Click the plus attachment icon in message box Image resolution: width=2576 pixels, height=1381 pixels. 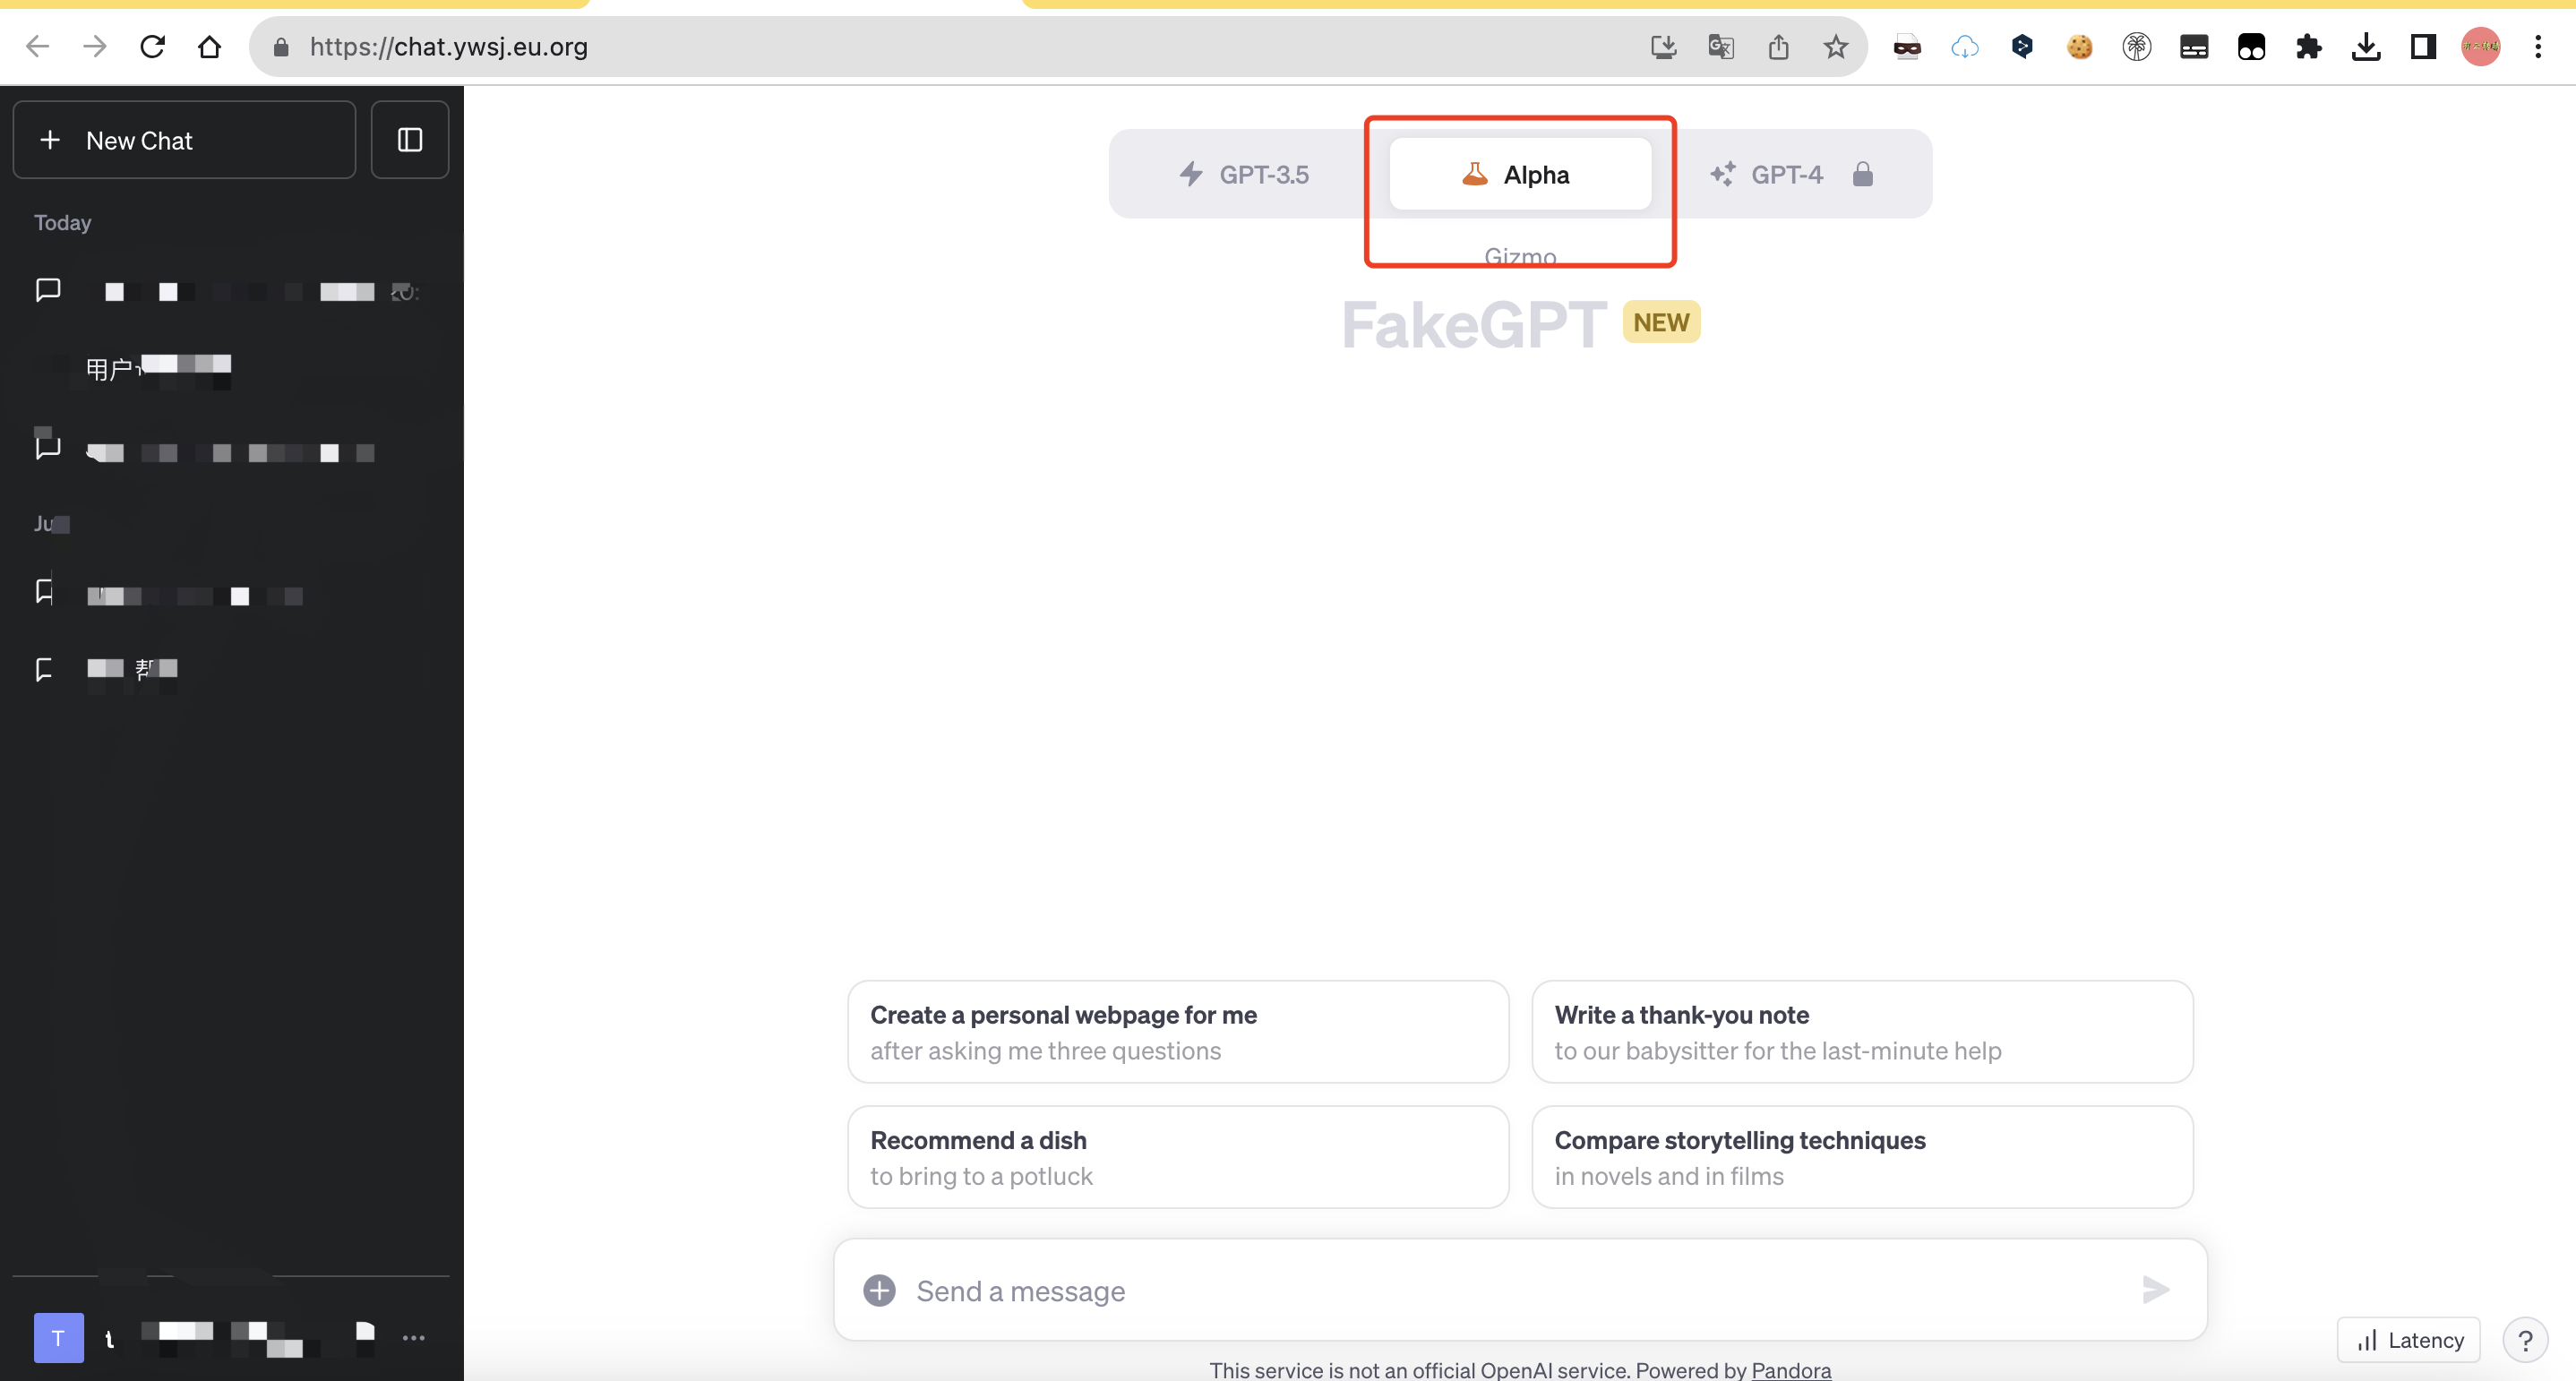click(x=879, y=1290)
